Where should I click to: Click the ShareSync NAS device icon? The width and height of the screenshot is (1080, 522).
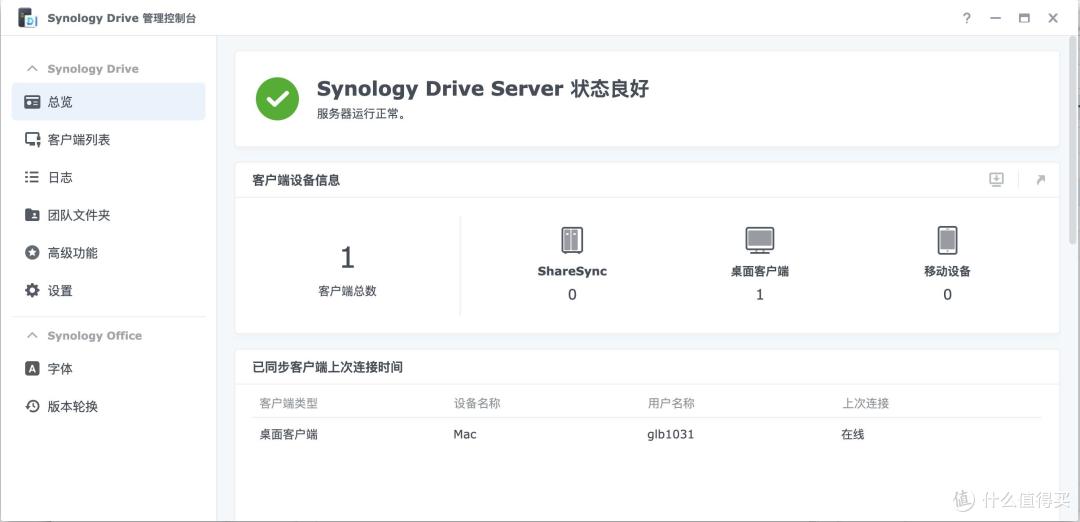[x=572, y=240]
